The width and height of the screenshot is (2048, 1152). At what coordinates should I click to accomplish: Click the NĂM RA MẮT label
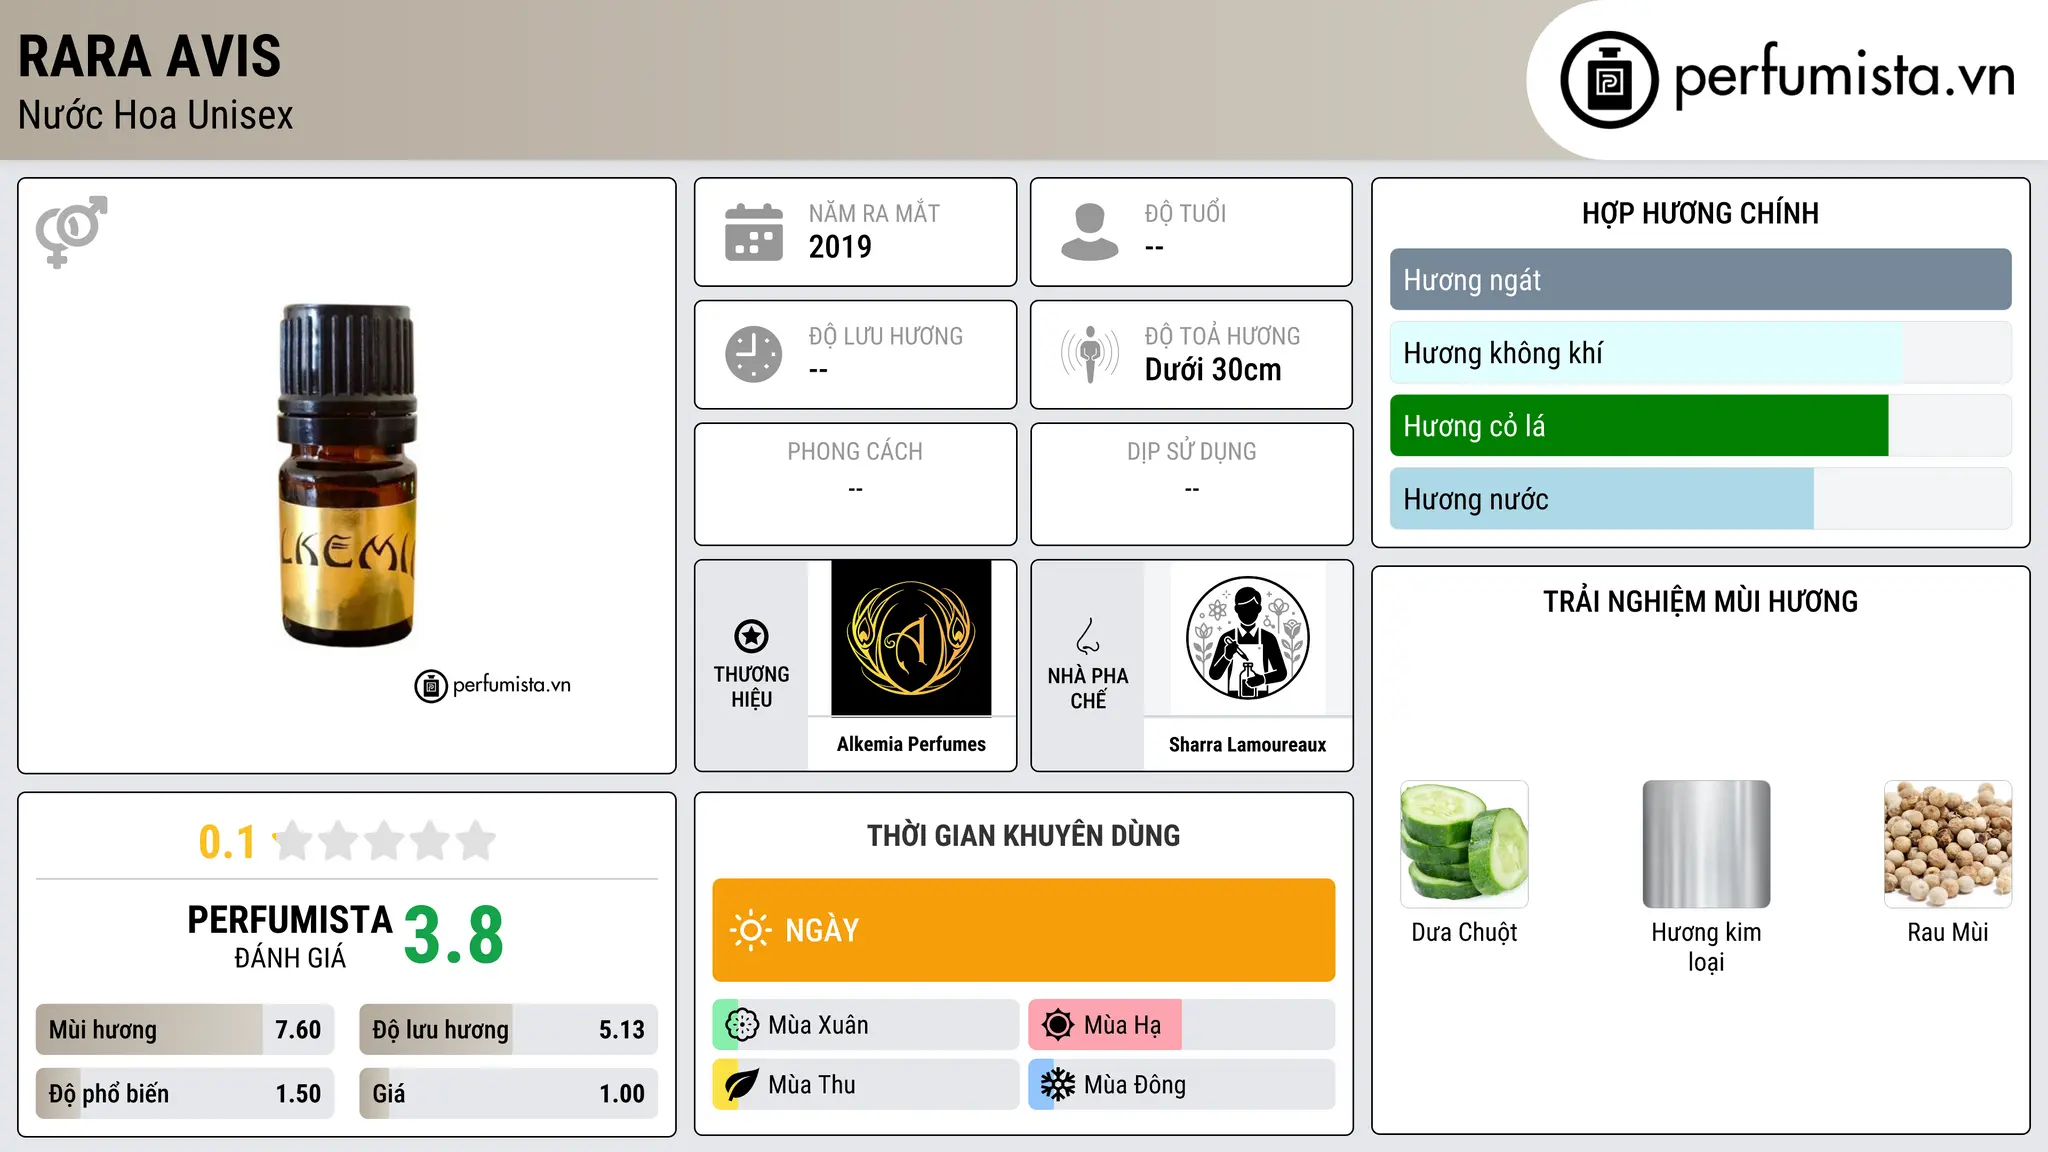pyautogui.click(x=874, y=213)
